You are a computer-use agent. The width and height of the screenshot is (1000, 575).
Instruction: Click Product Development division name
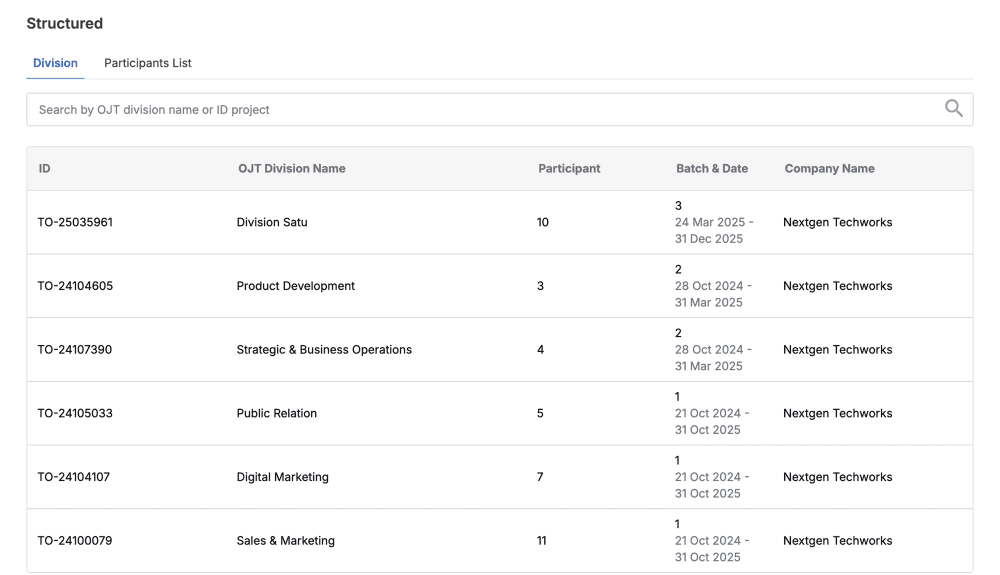(295, 286)
